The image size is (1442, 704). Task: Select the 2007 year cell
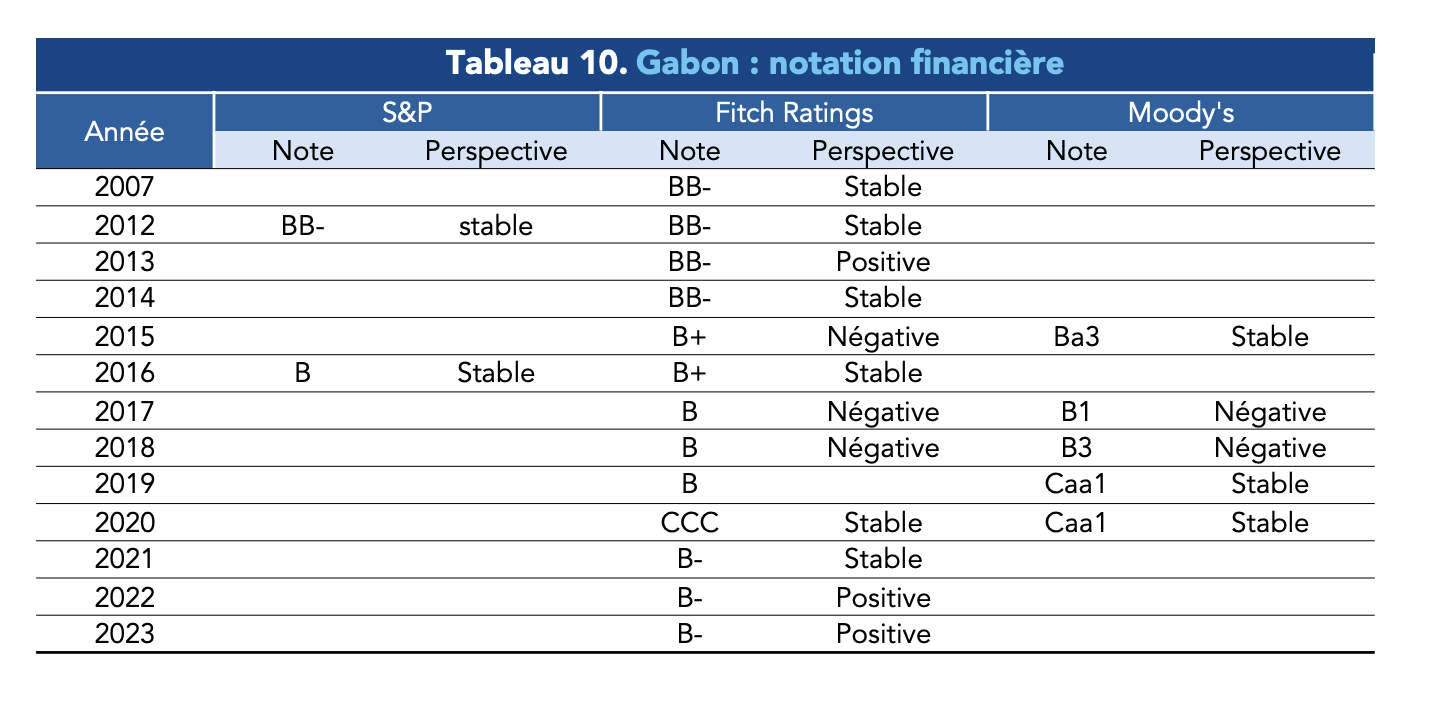coord(125,187)
